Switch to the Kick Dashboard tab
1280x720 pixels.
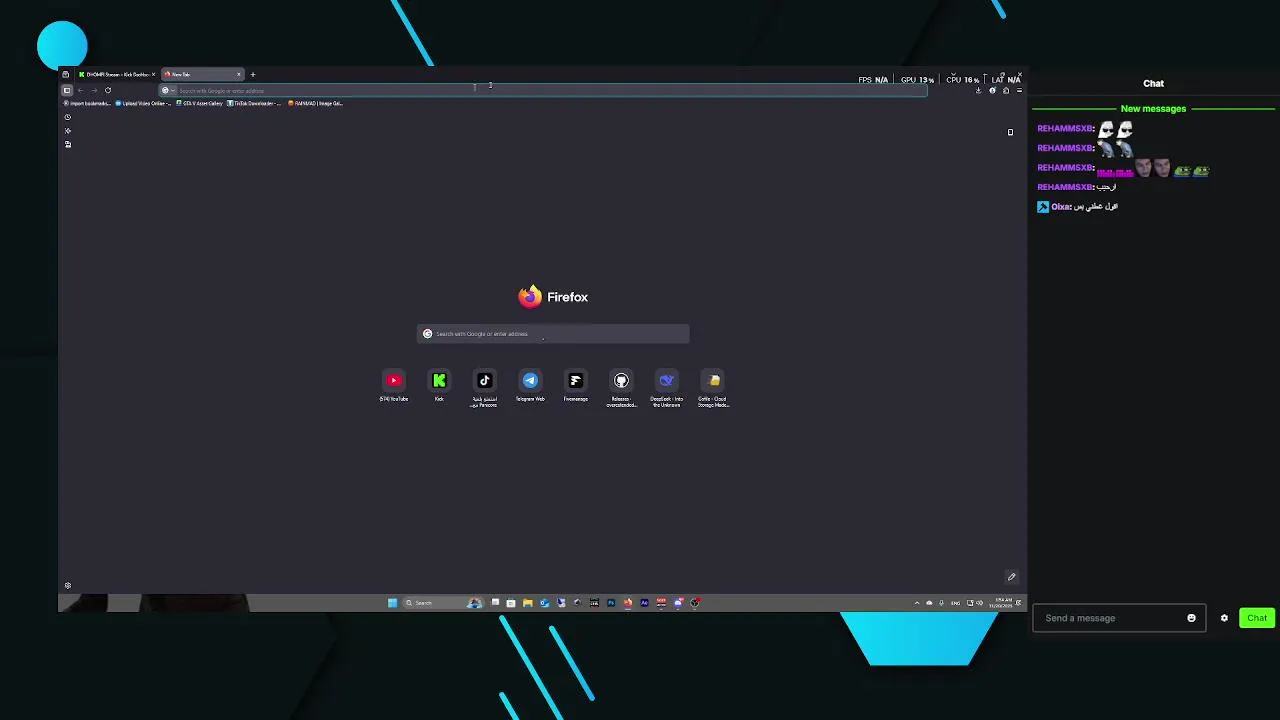(118, 74)
